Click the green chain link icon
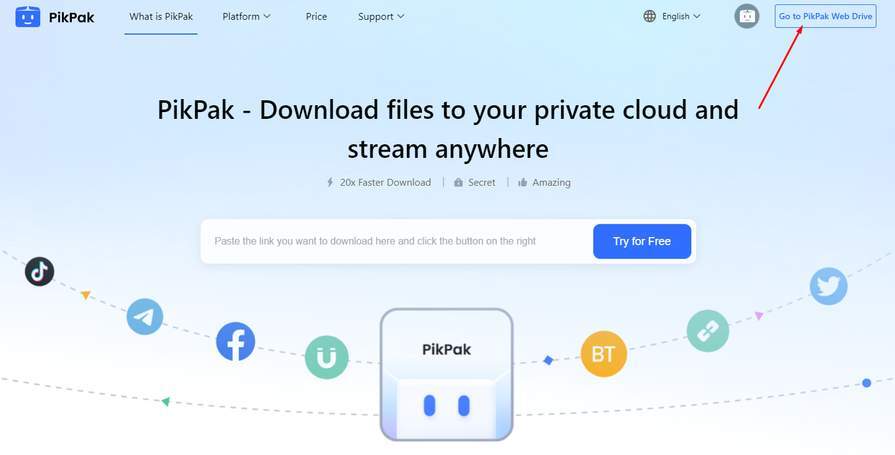 [x=708, y=331]
